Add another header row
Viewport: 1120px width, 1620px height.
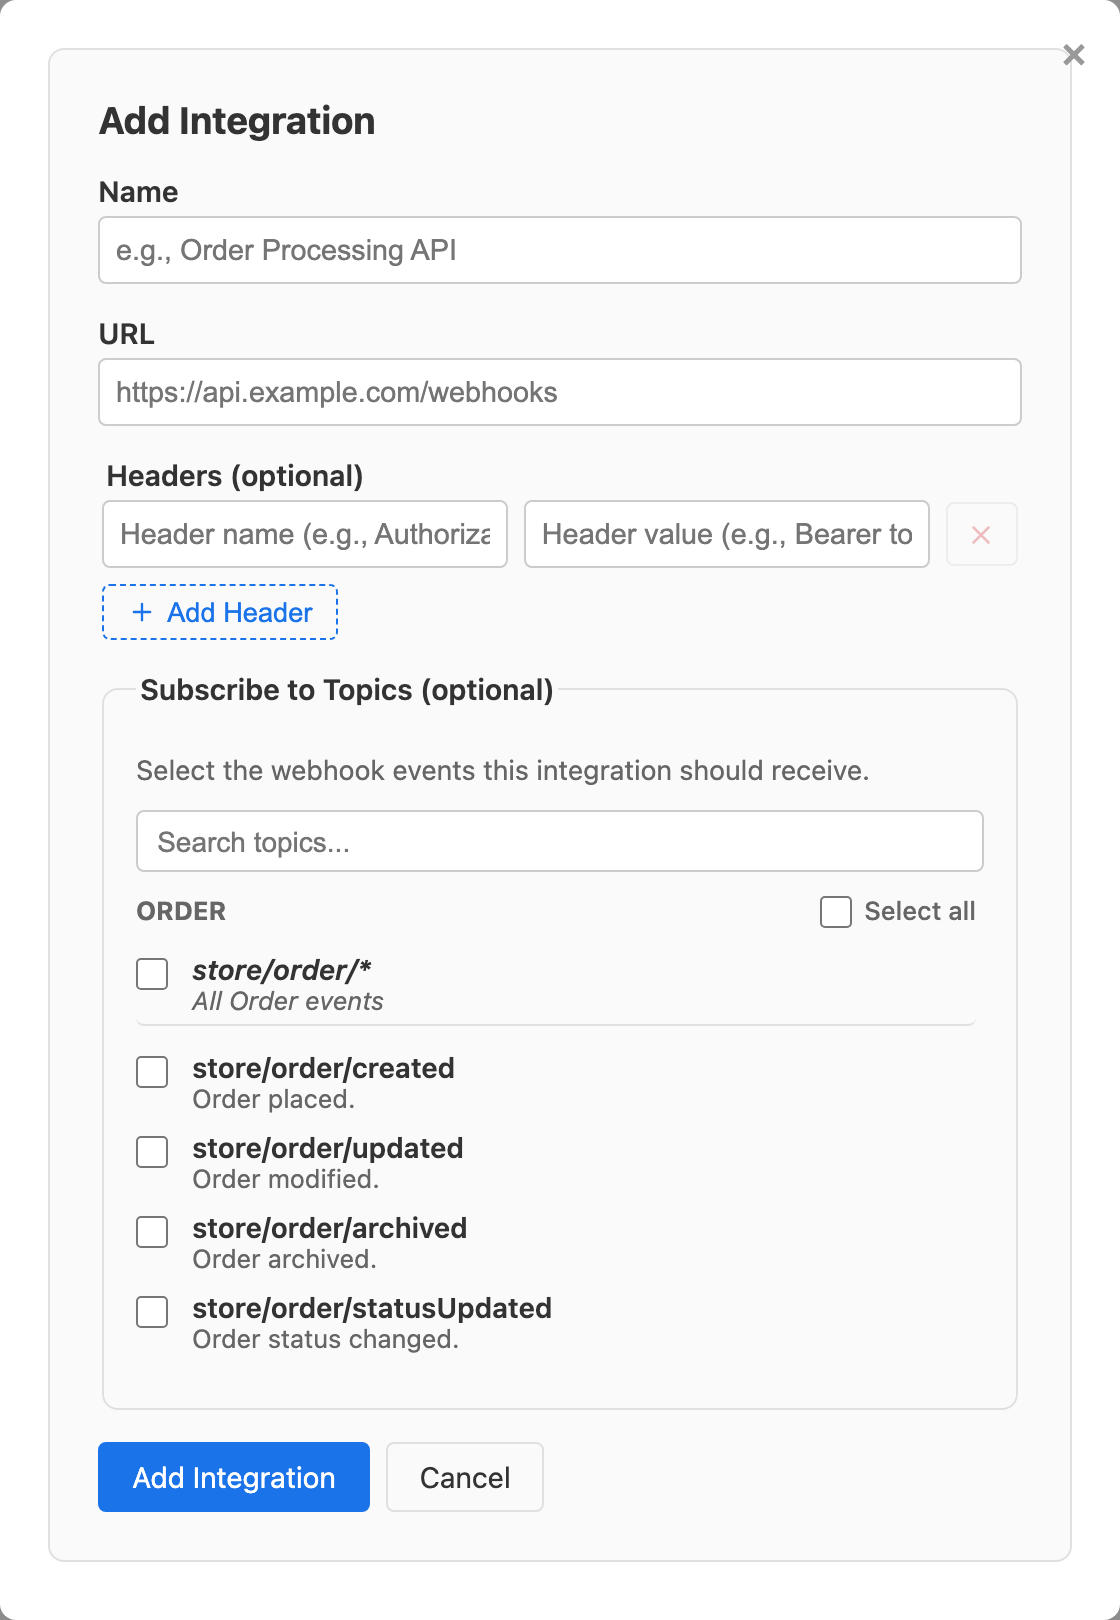pyautogui.click(x=220, y=612)
